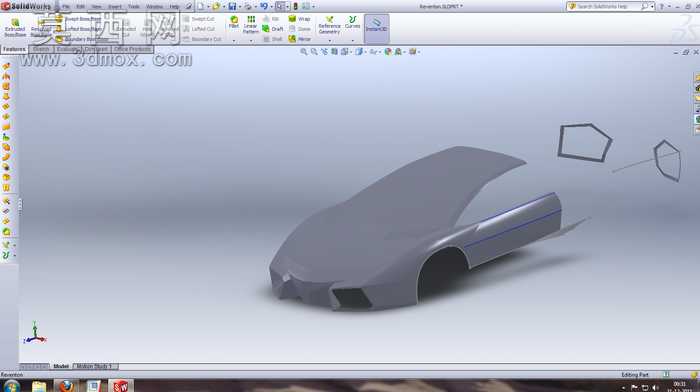
Task: Open the File menu
Action: (66, 7)
